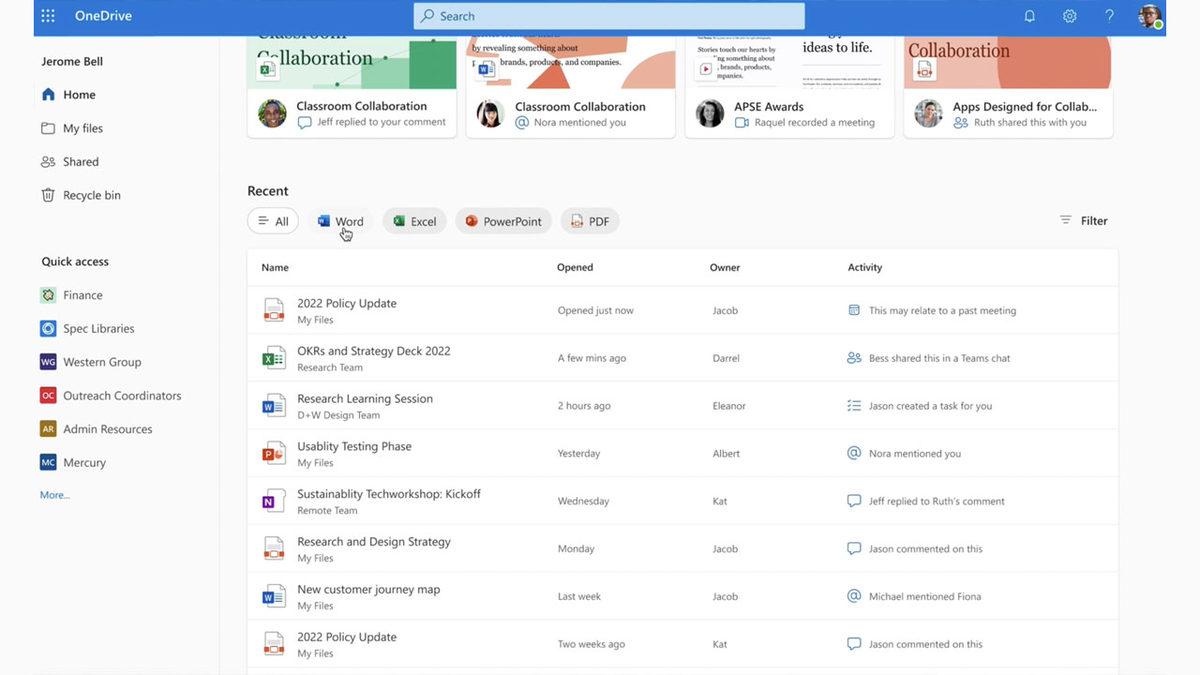Sort files by the Name column
1200x675 pixels.
pyautogui.click(x=275, y=267)
